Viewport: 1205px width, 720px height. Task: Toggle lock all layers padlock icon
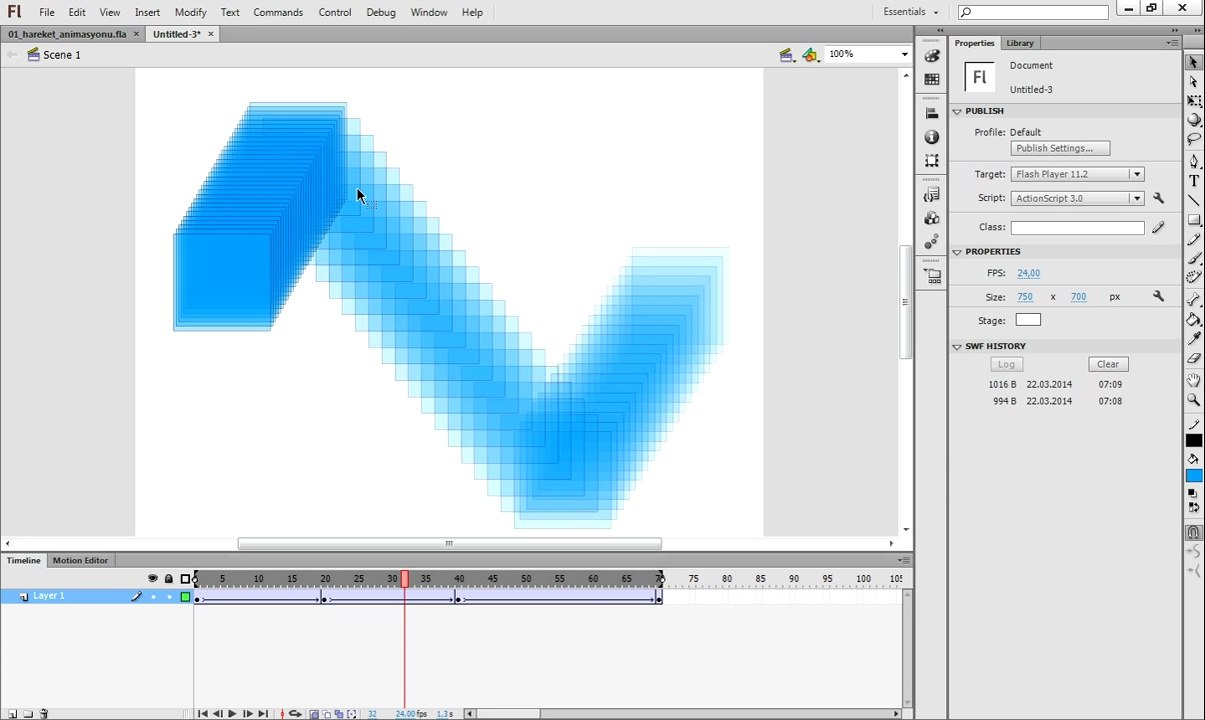point(168,579)
